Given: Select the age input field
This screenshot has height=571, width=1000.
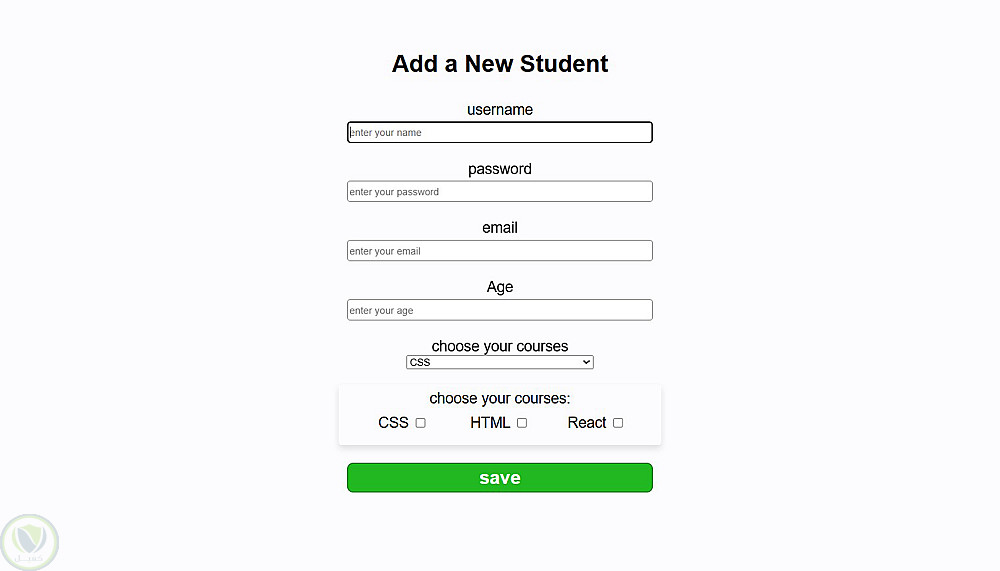Looking at the screenshot, I should pyautogui.click(x=500, y=310).
